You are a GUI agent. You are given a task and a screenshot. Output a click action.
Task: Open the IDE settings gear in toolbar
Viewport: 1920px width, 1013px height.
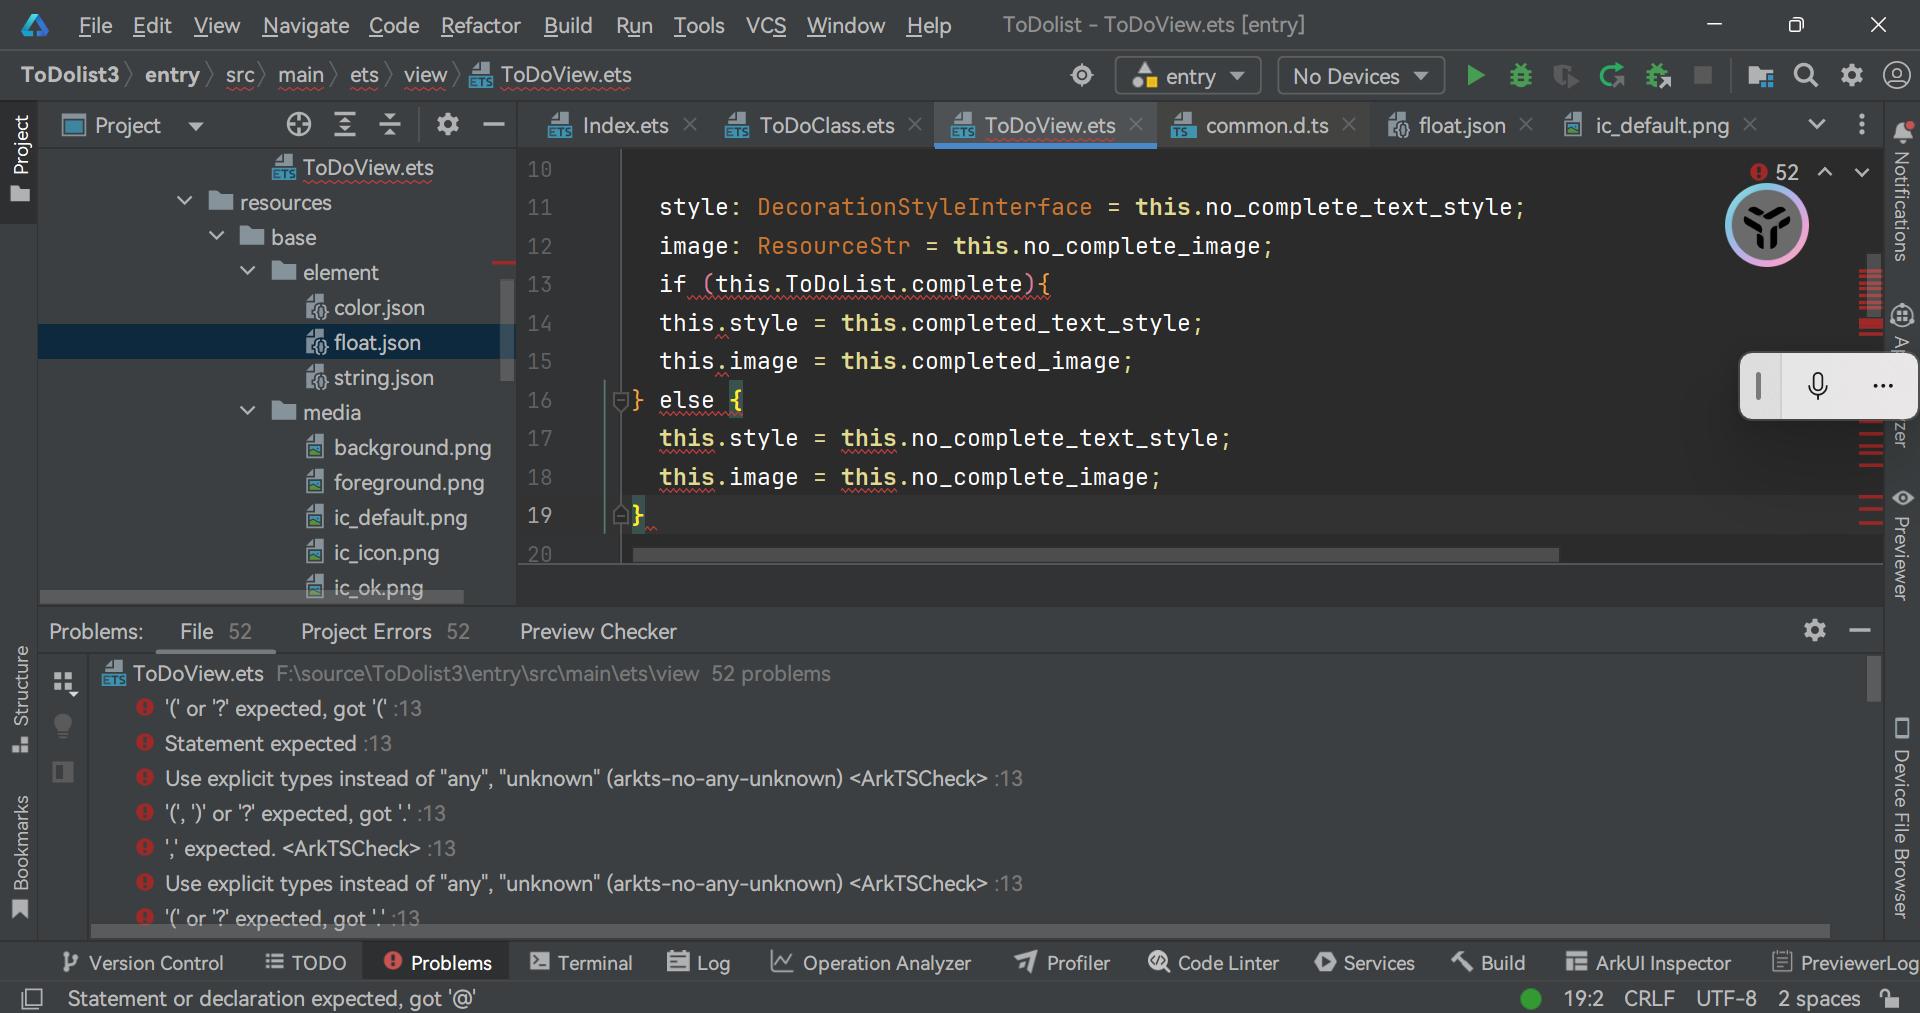pyautogui.click(x=1851, y=76)
